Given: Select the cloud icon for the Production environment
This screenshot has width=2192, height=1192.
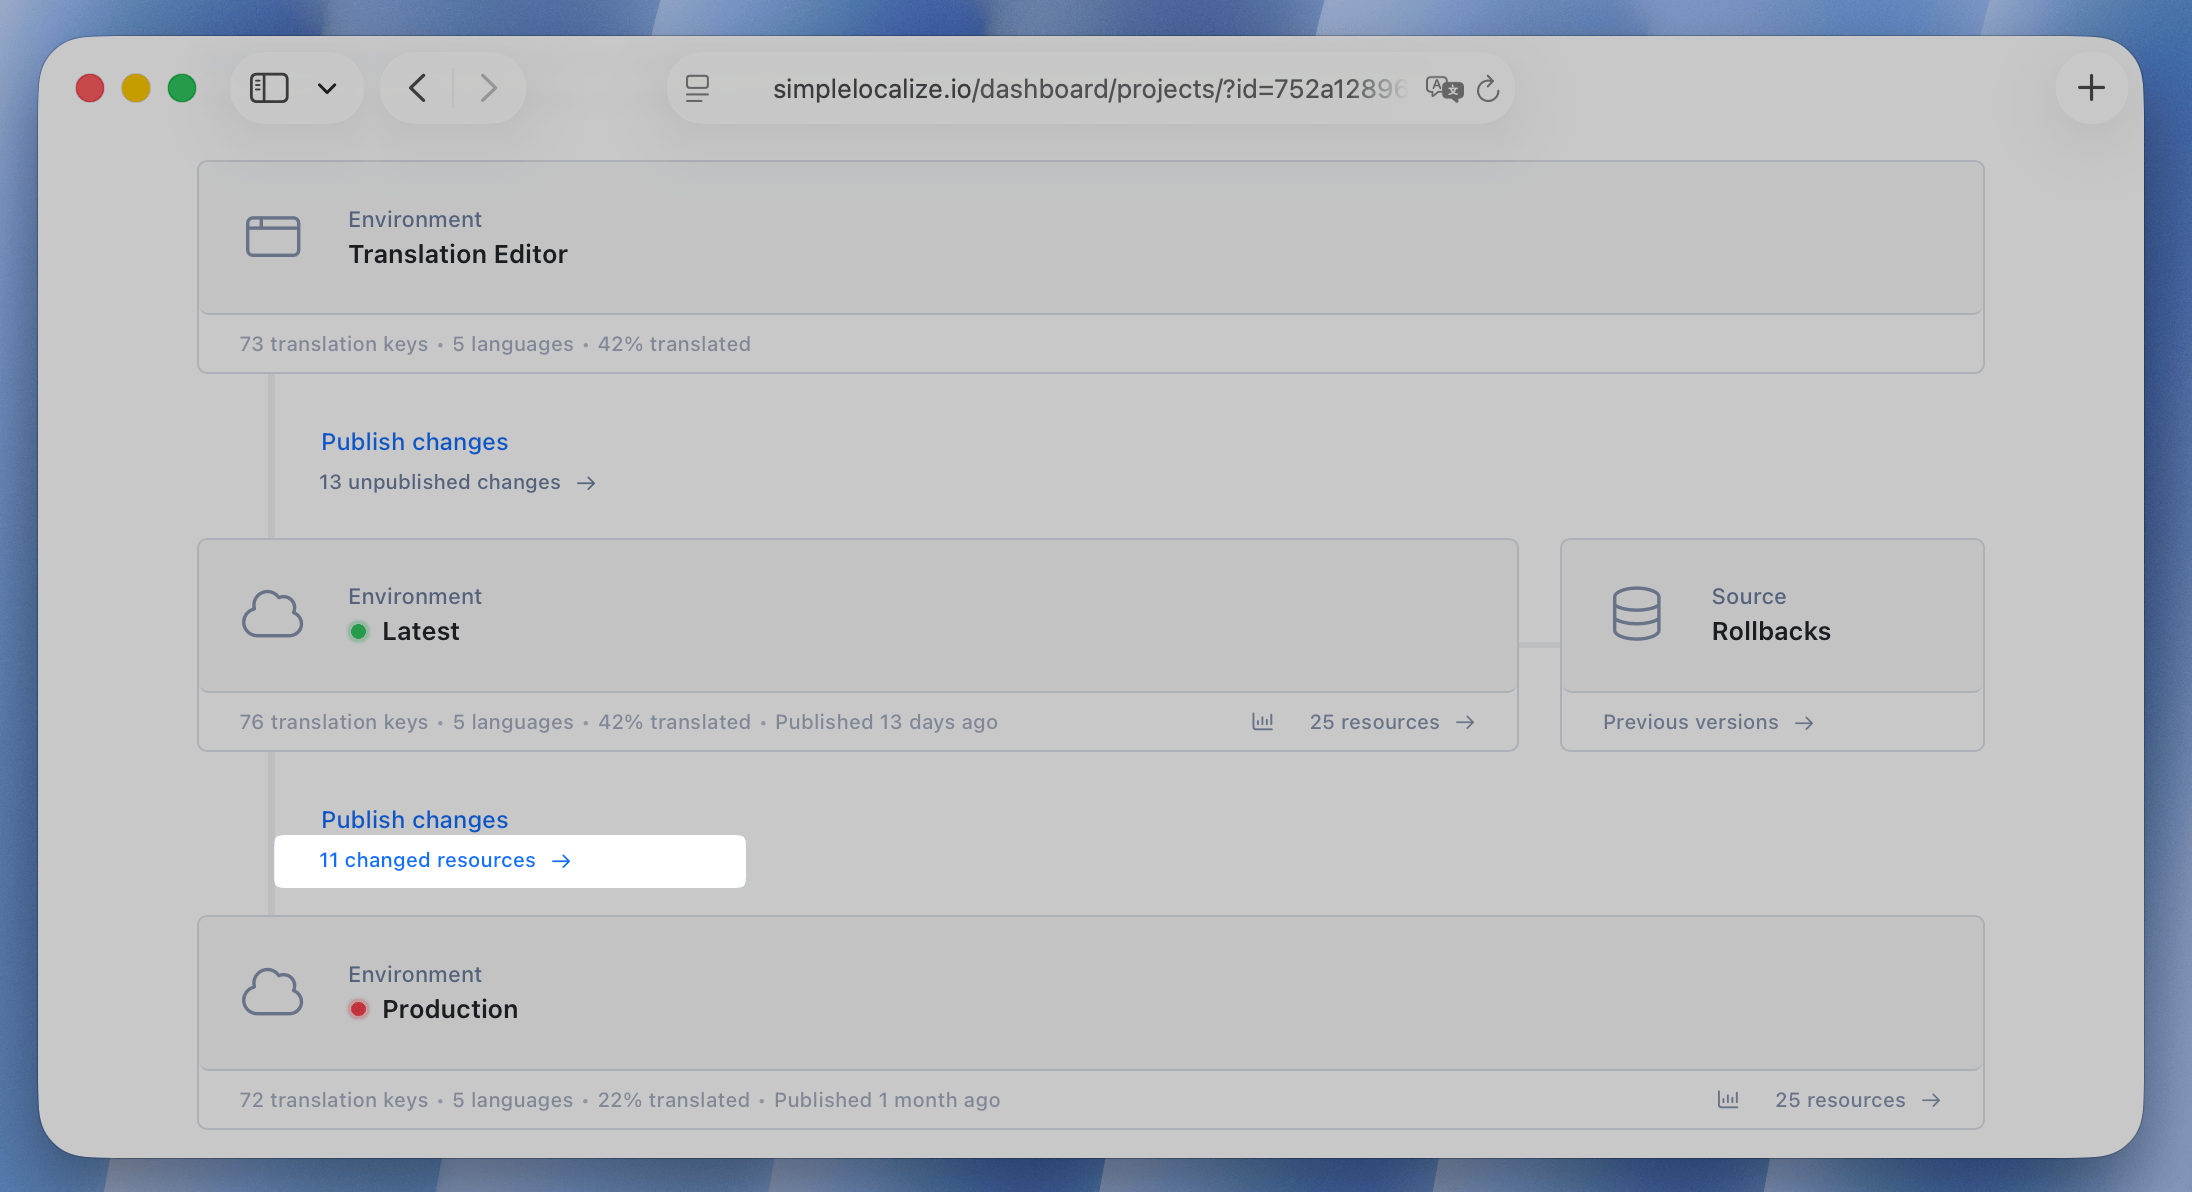Looking at the screenshot, I should (272, 991).
